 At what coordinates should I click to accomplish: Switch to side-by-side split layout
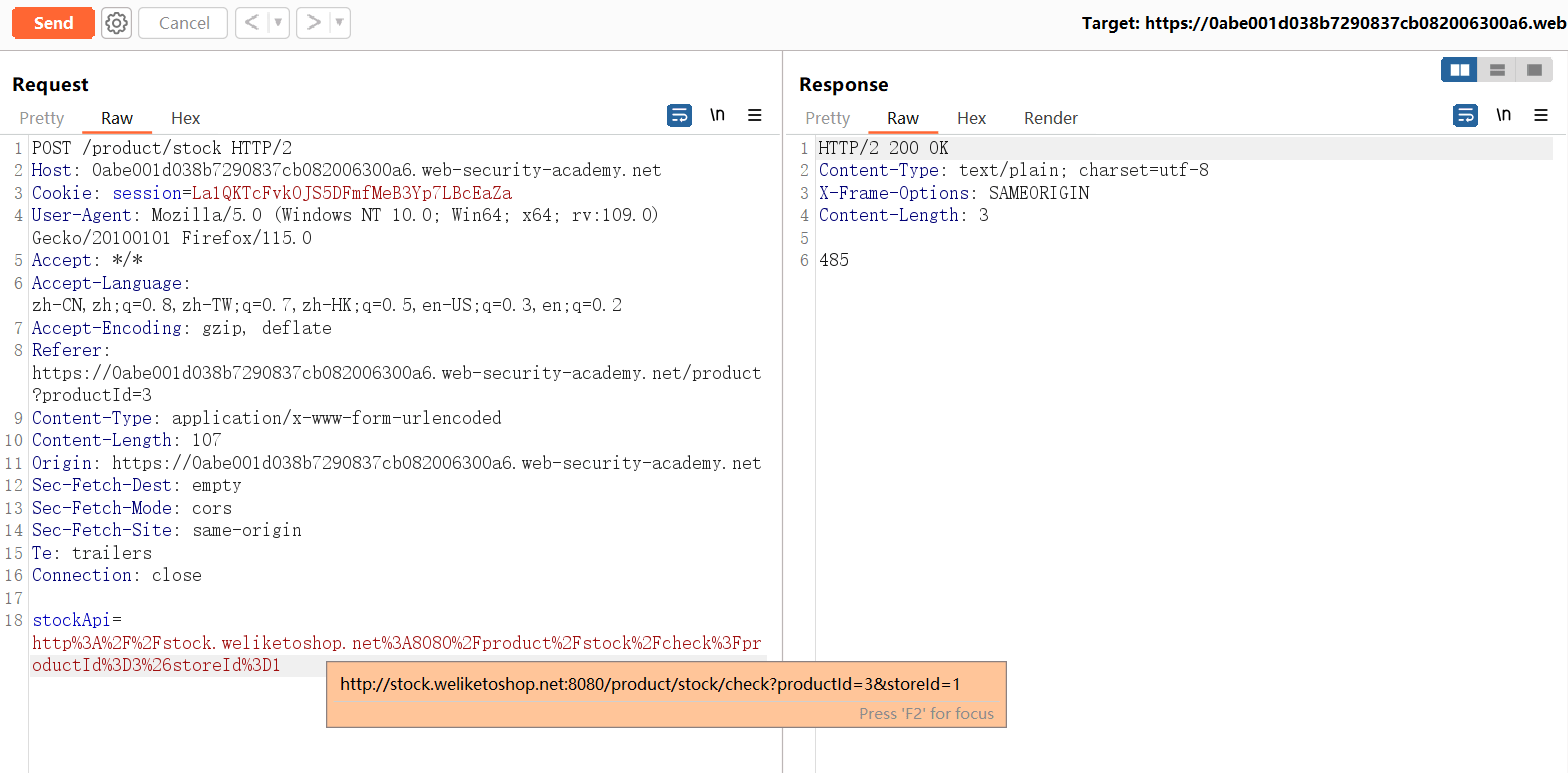click(1459, 70)
